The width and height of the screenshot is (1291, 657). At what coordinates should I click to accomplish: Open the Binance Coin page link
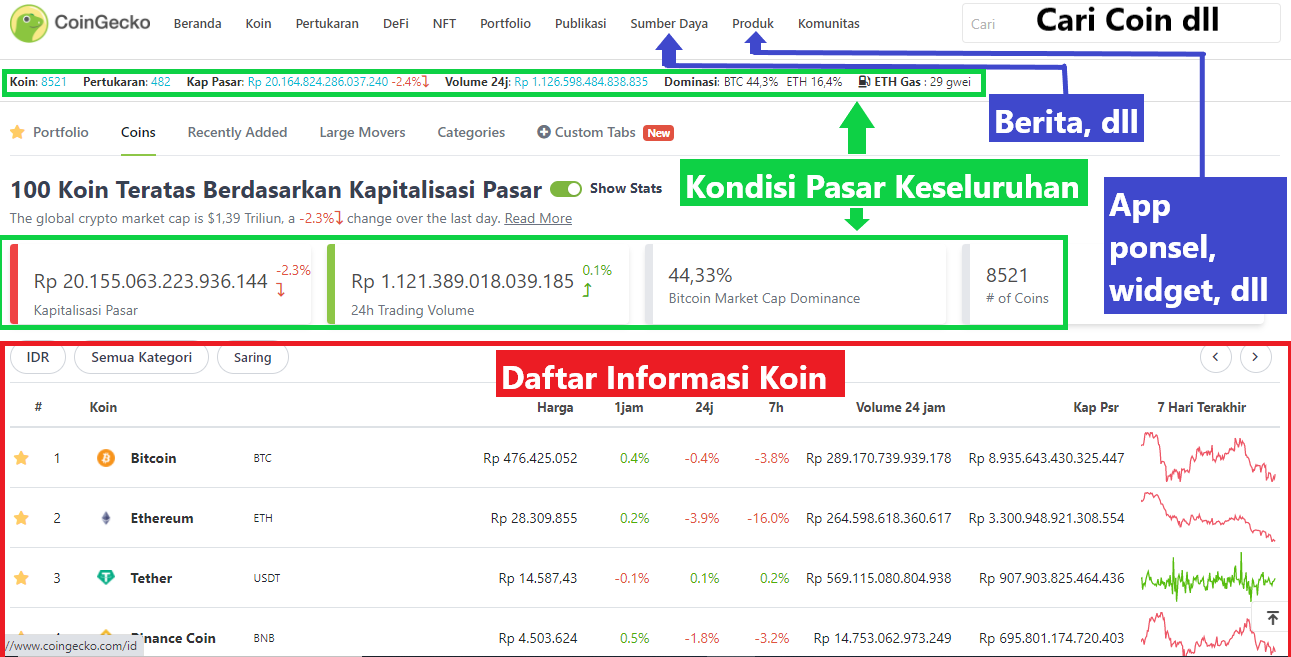(173, 638)
